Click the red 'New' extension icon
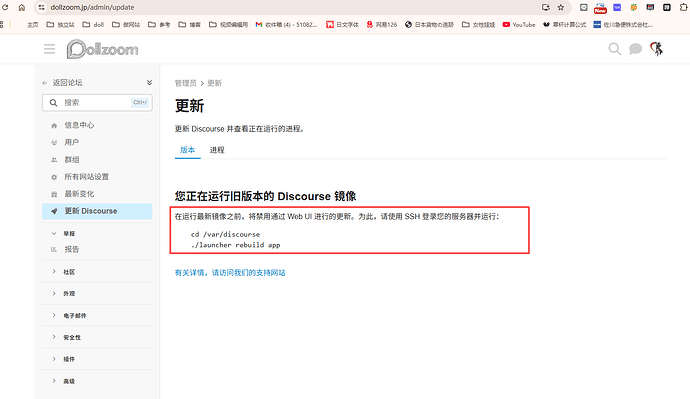This screenshot has height=399, width=690. [x=600, y=8]
